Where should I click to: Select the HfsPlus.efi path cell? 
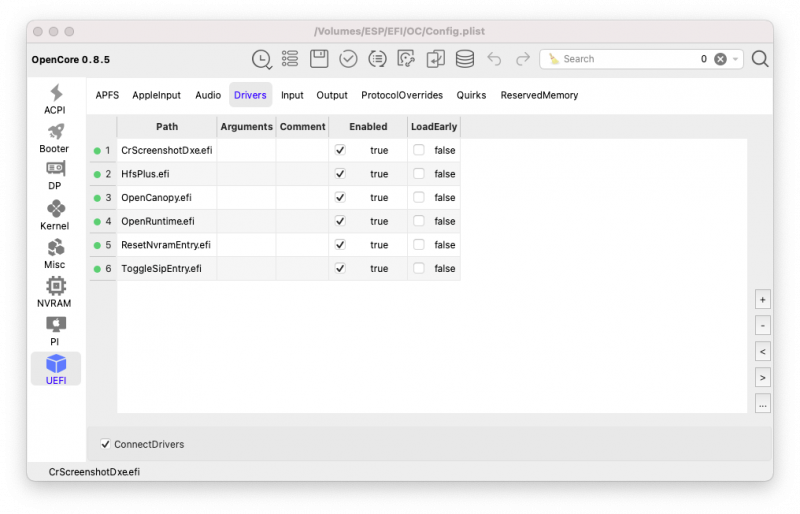pyautogui.click(x=167, y=174)
